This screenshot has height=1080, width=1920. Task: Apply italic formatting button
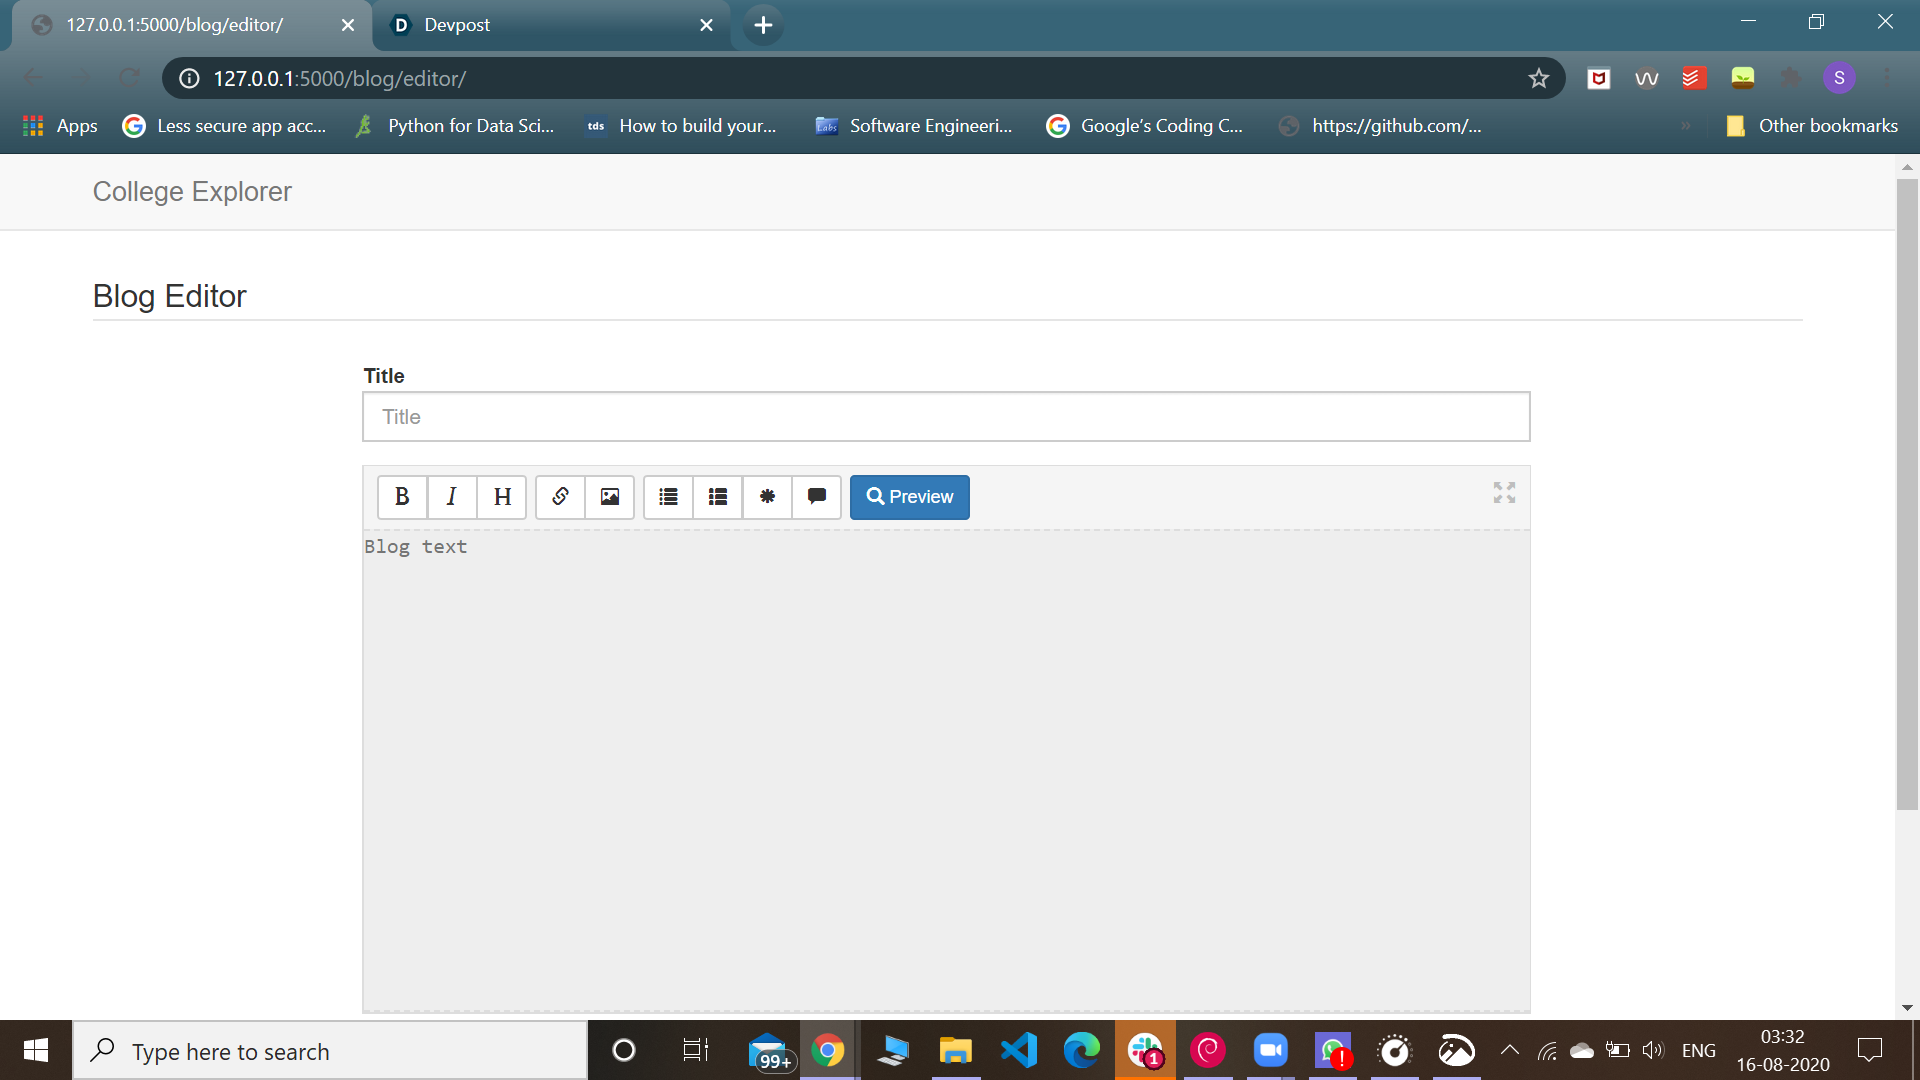click(x=452, y=497)
